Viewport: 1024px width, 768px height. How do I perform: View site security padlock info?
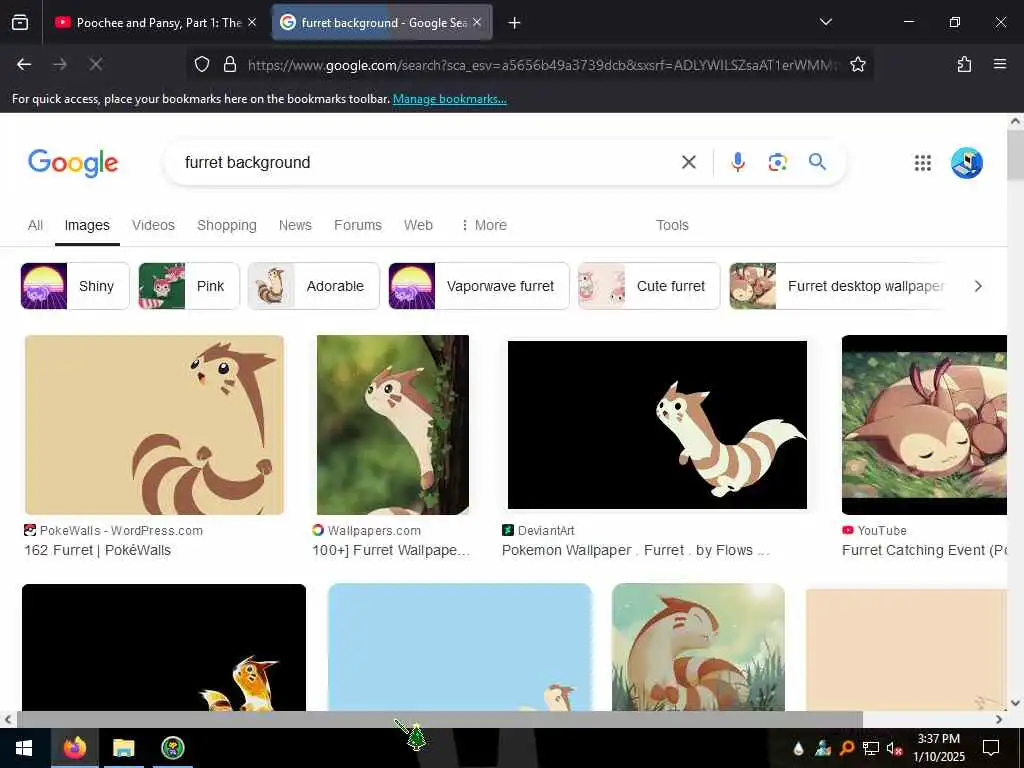[x=230, y=64]
